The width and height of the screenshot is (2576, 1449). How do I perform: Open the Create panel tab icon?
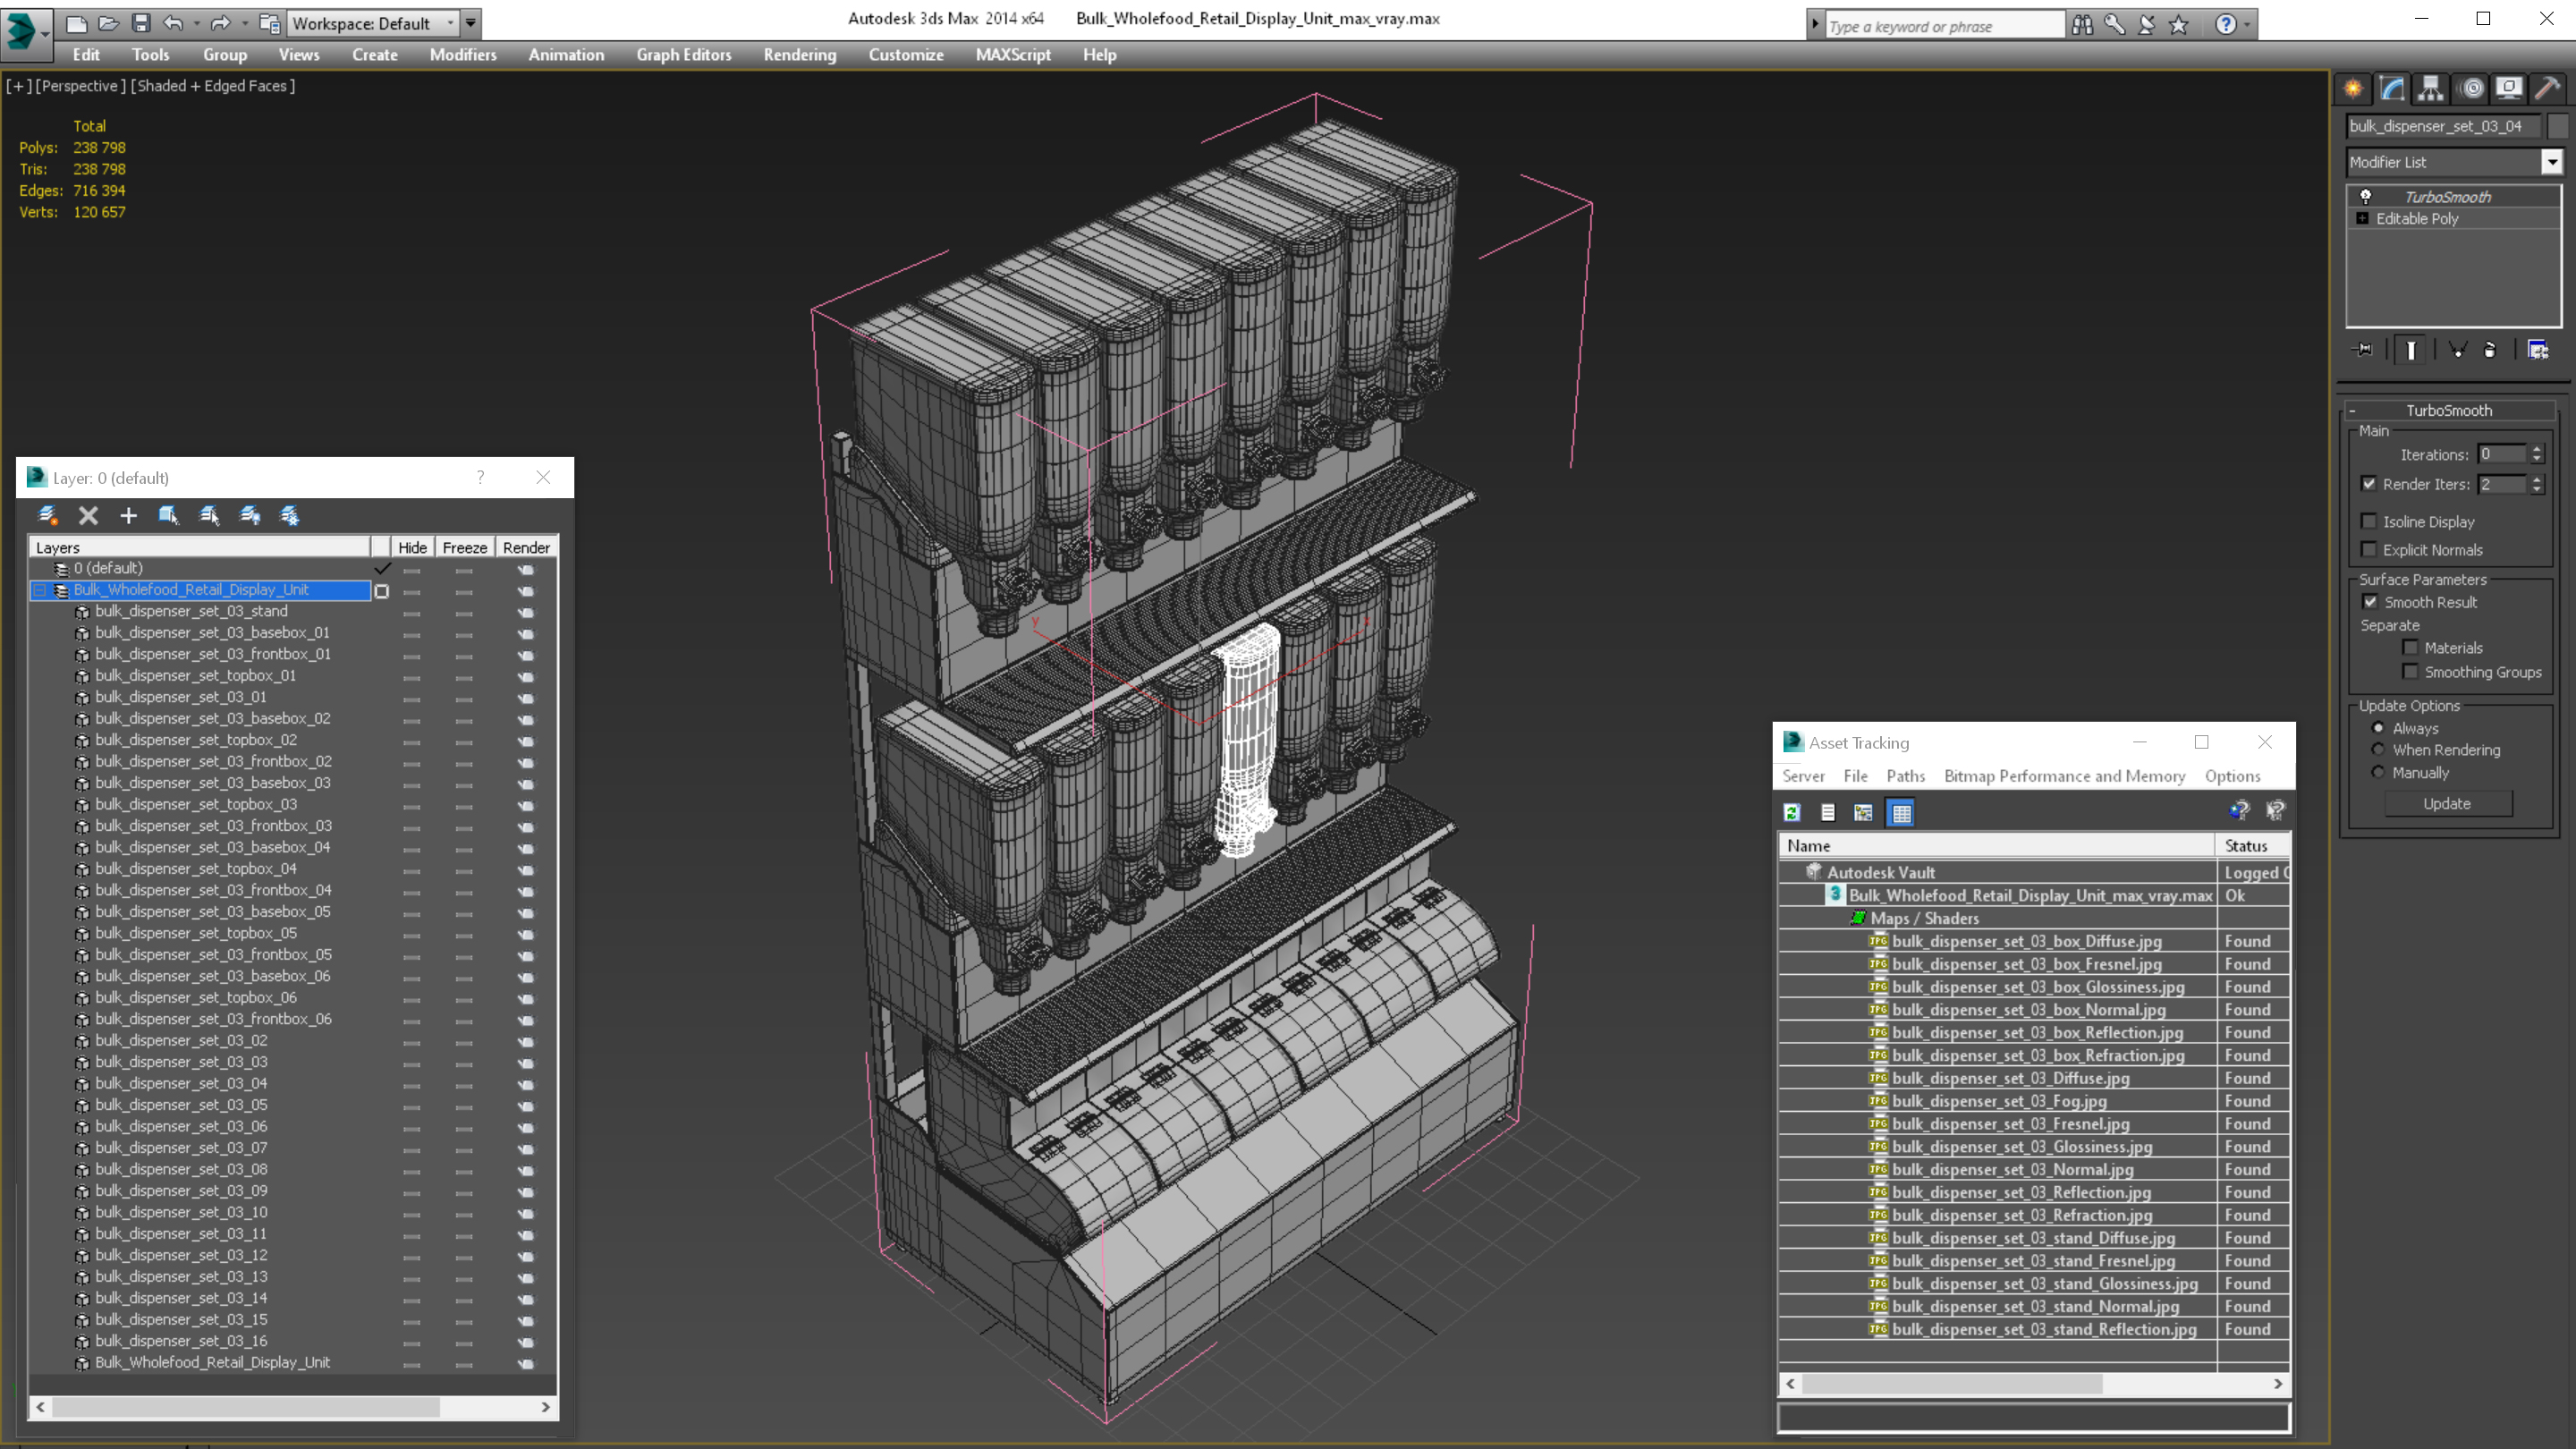pos(2353,89)
